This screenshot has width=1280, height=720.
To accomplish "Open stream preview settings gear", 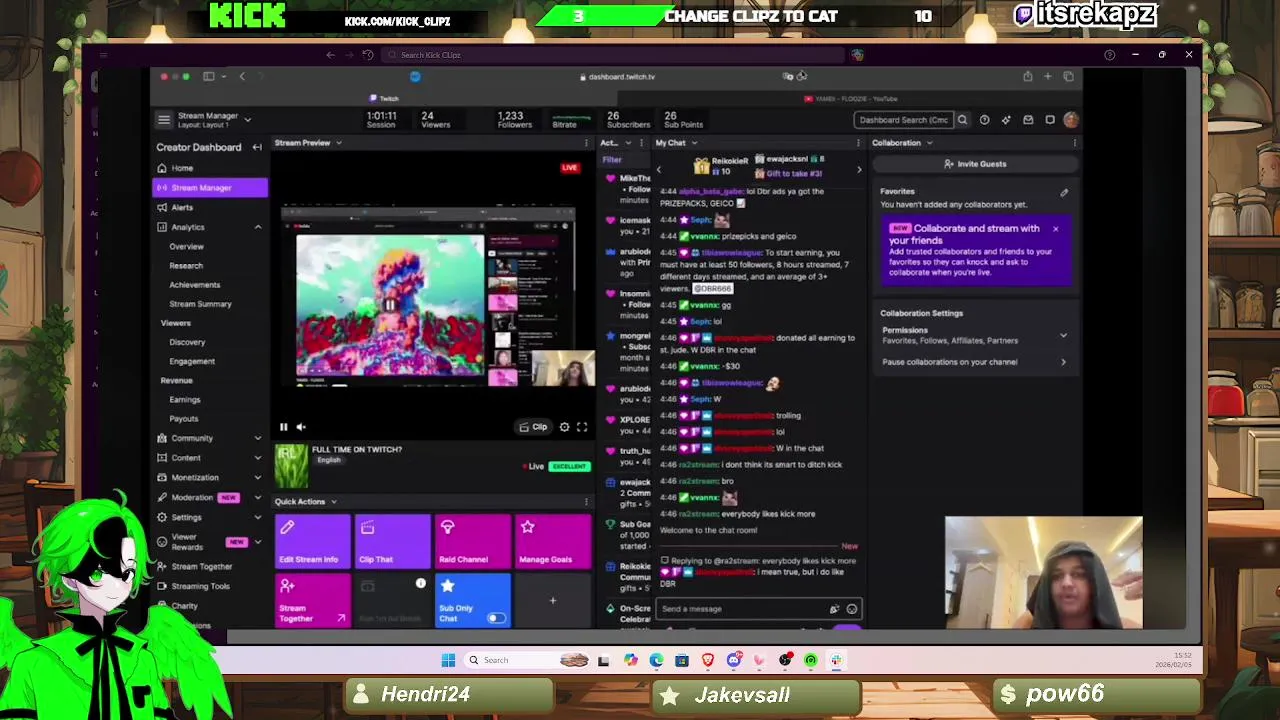I will [565, 427].
